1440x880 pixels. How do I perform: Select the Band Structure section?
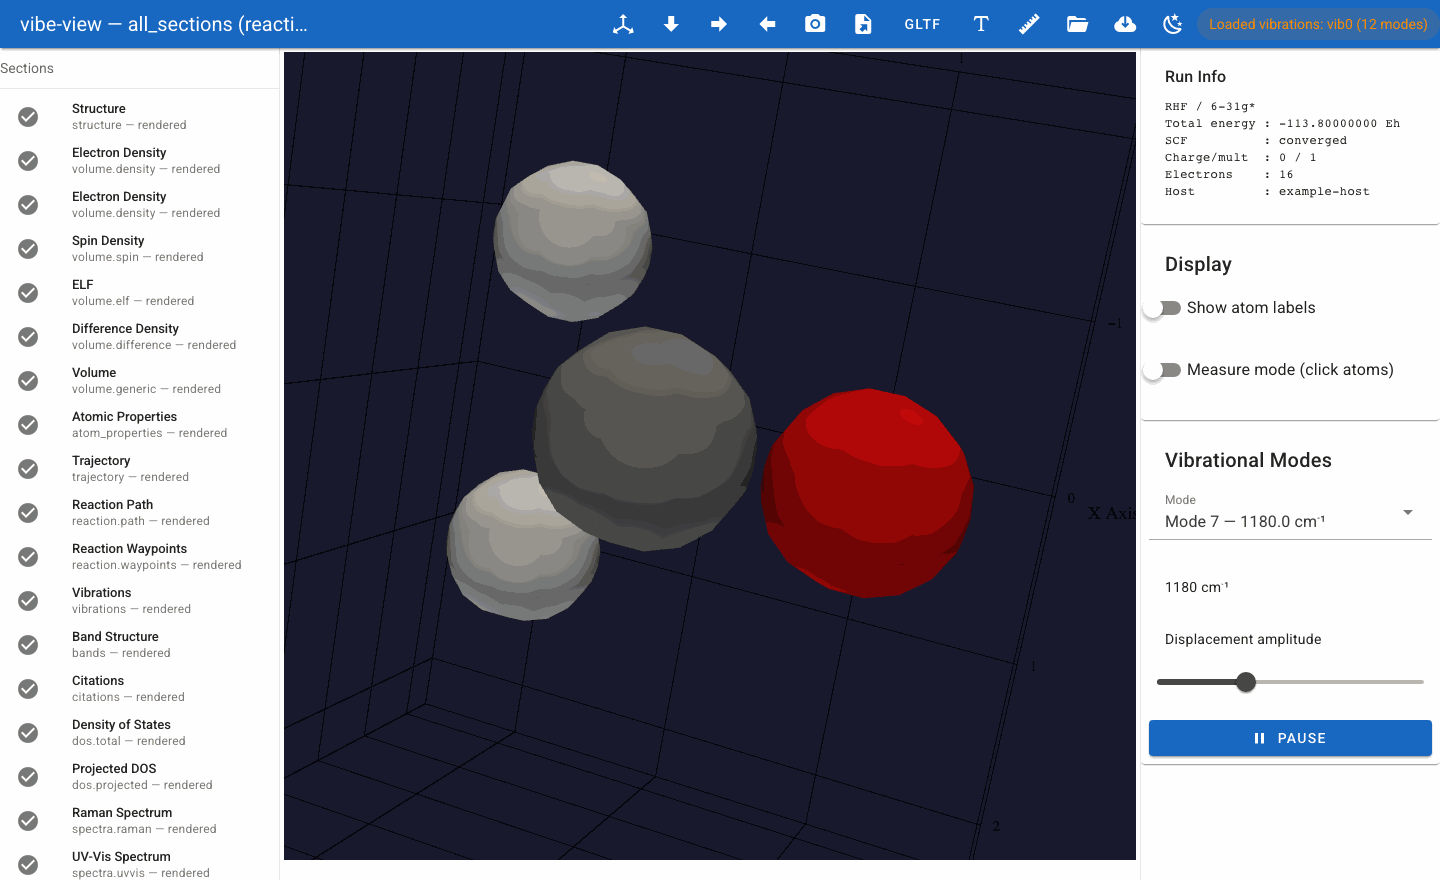click(139, 645)
